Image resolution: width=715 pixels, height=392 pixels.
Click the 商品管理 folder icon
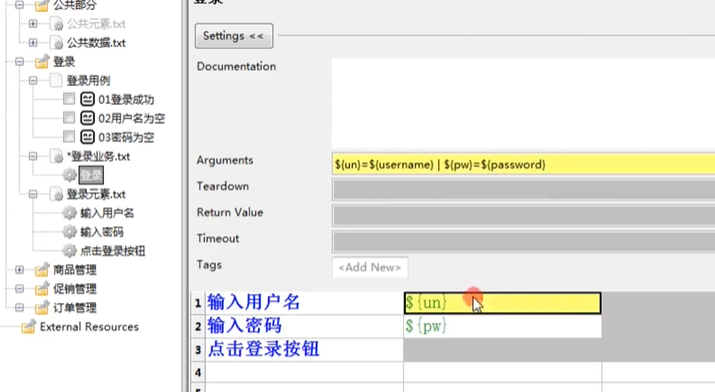[x=42, y=269]
